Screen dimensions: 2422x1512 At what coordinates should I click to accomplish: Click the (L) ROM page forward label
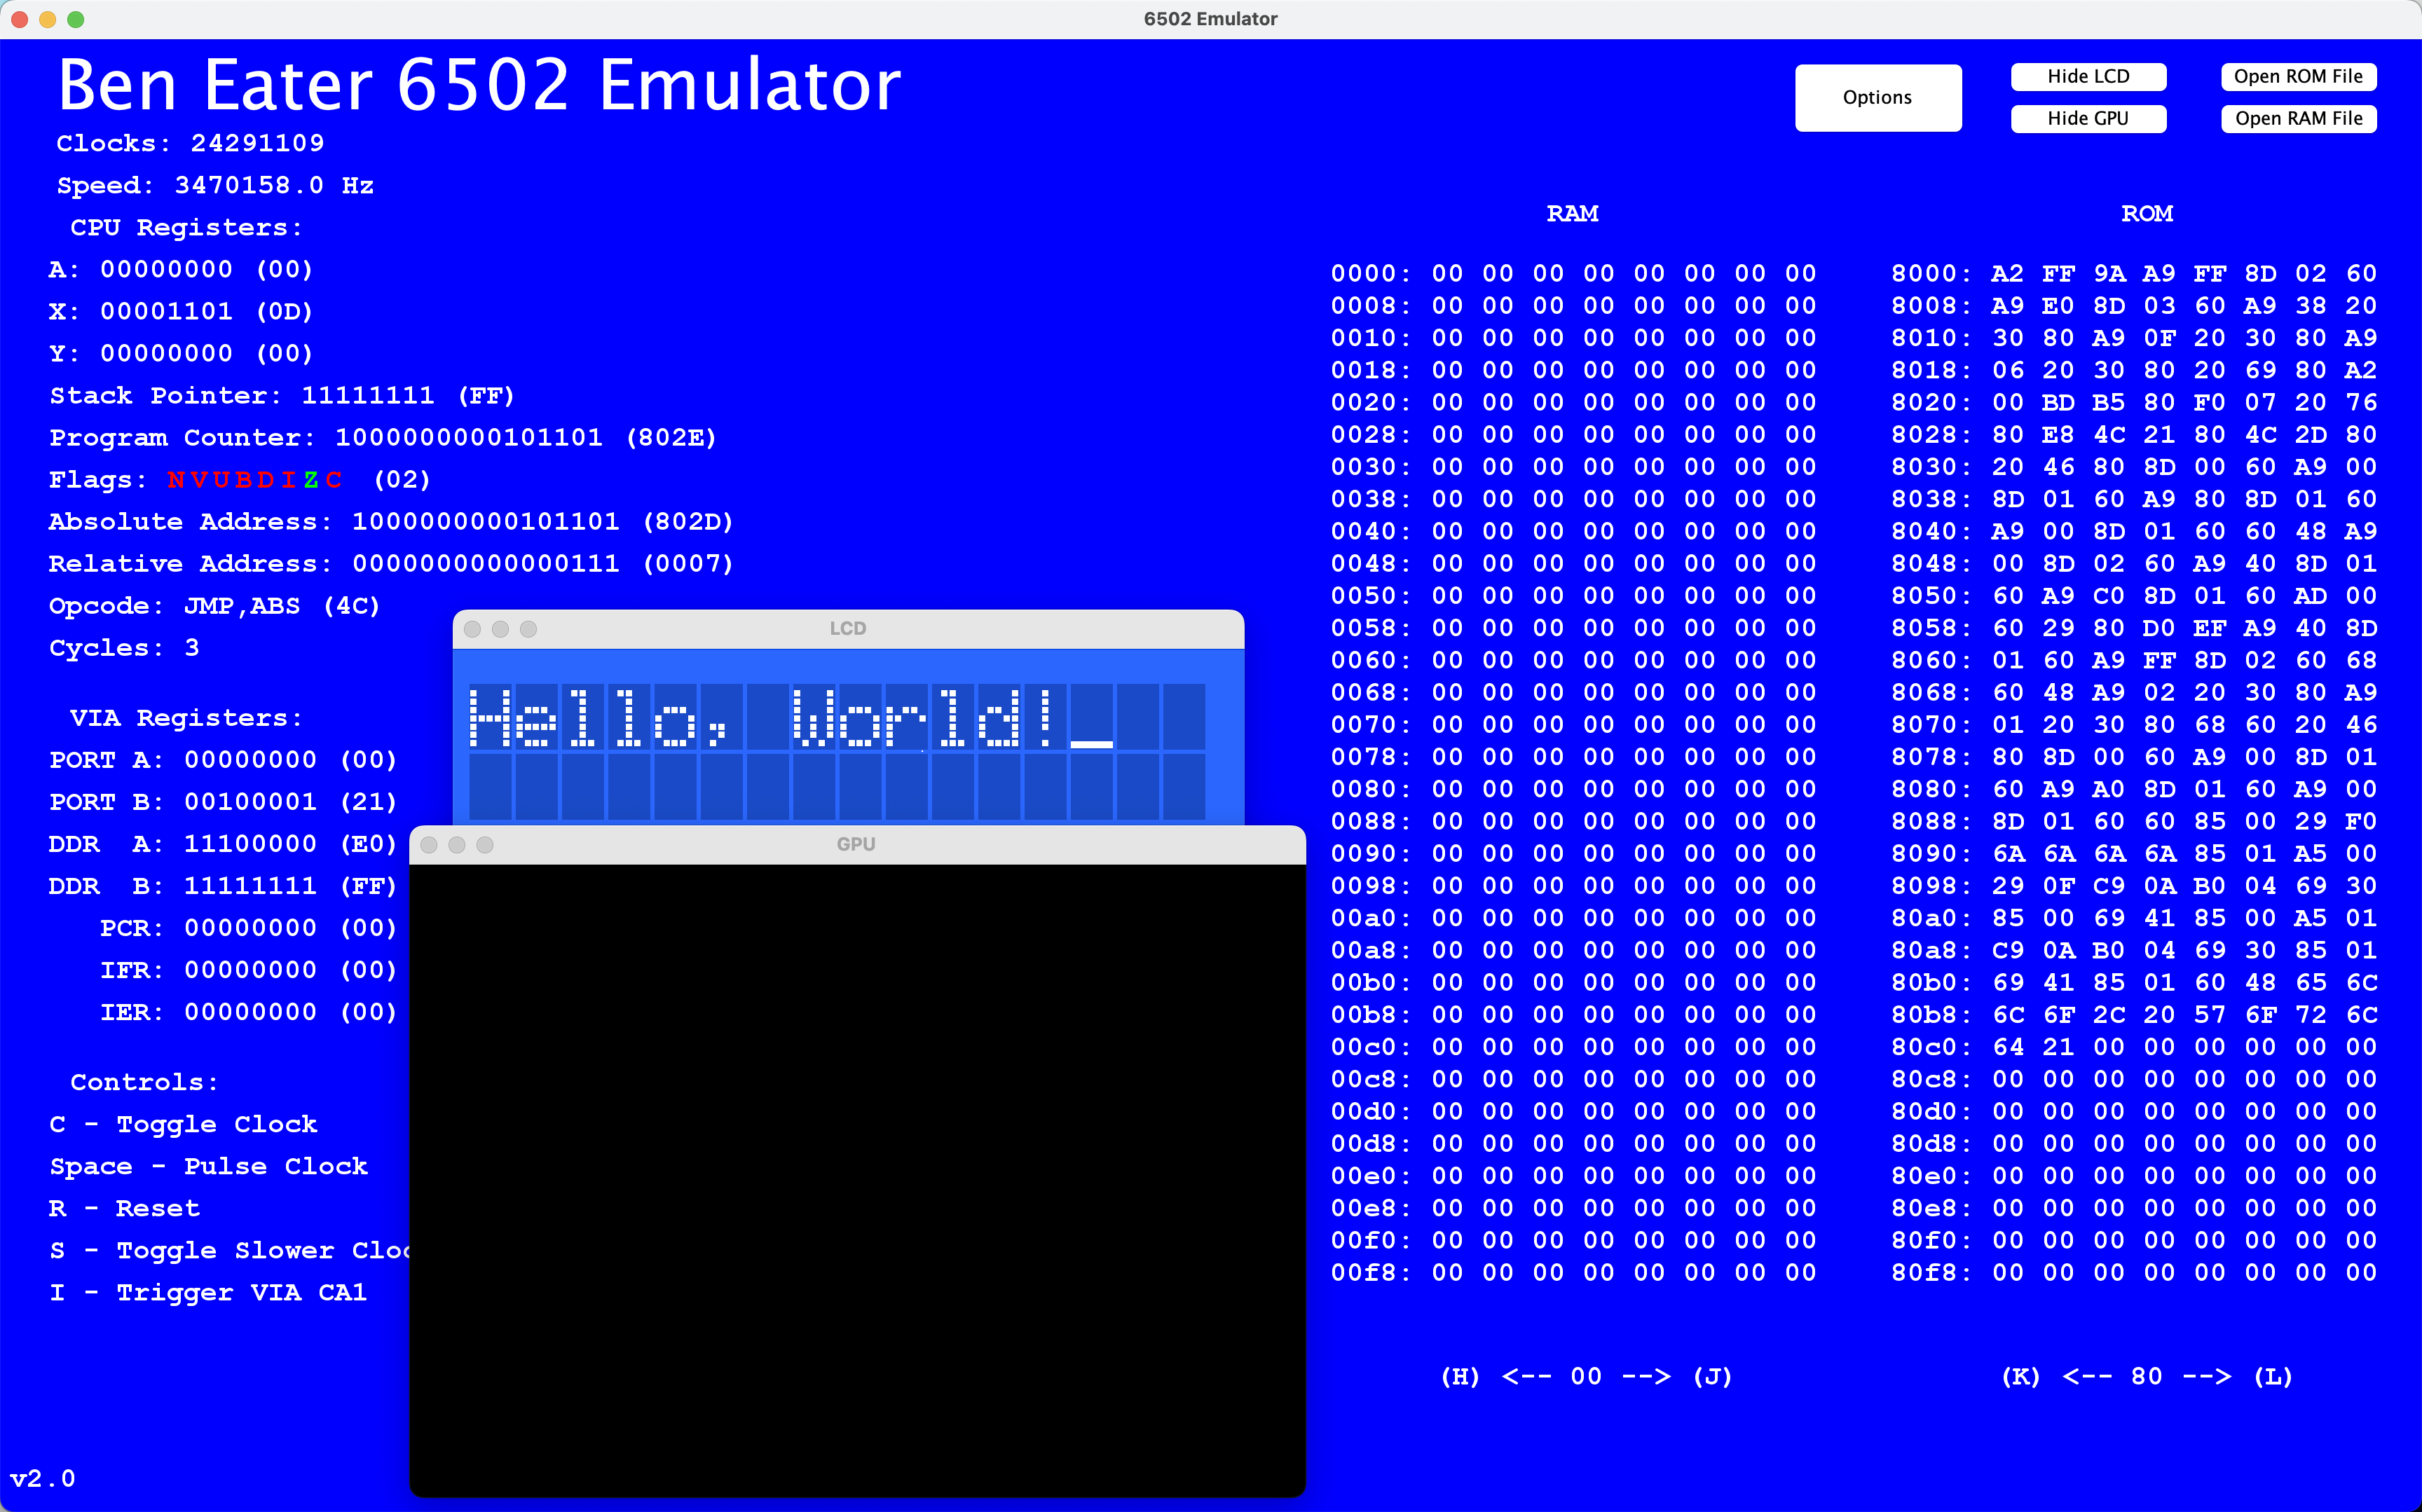pyautogui.click(x=2273, y=1376)
